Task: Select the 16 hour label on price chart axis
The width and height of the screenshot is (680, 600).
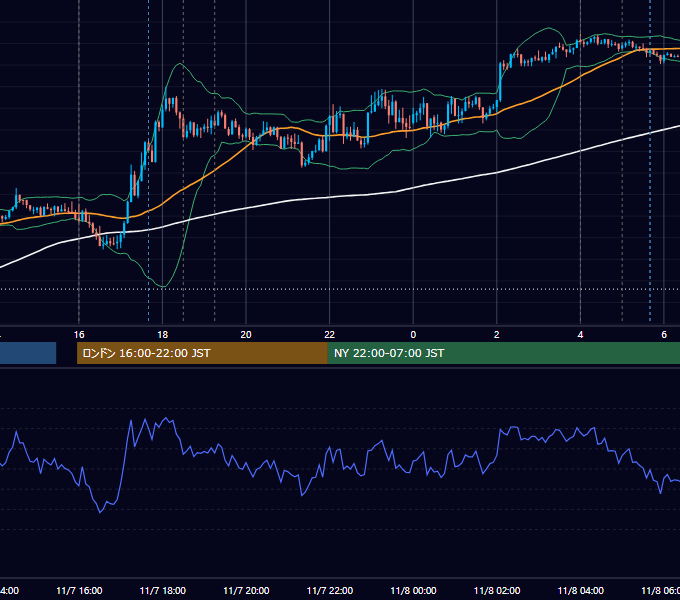Action: click(79, 335)
